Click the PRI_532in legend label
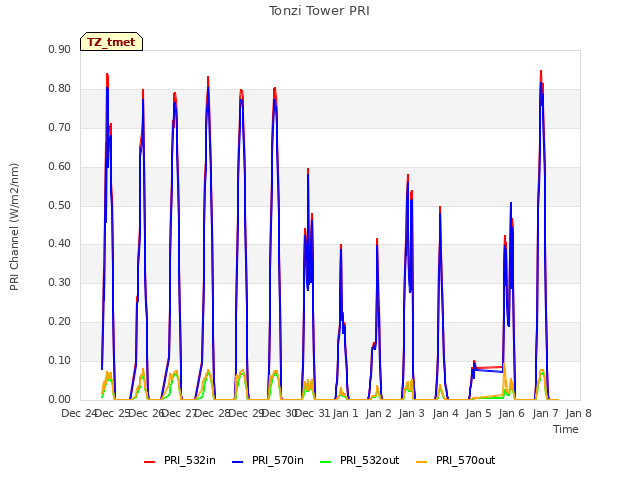Viewport: 640px width, 480px height. point(190,460)
